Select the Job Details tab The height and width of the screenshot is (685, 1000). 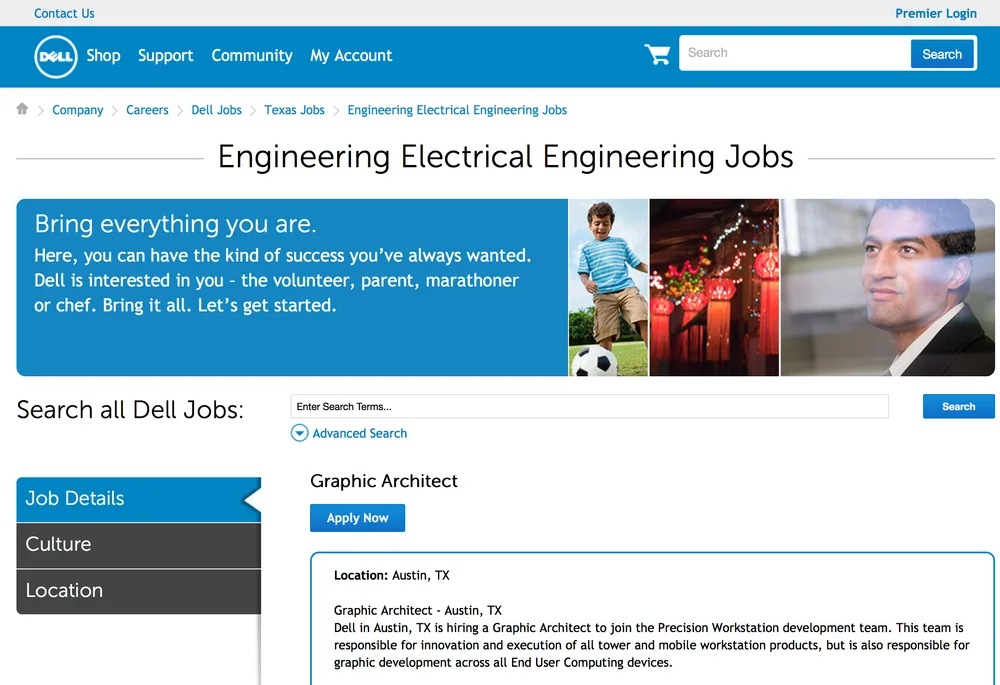pos(138,499)
